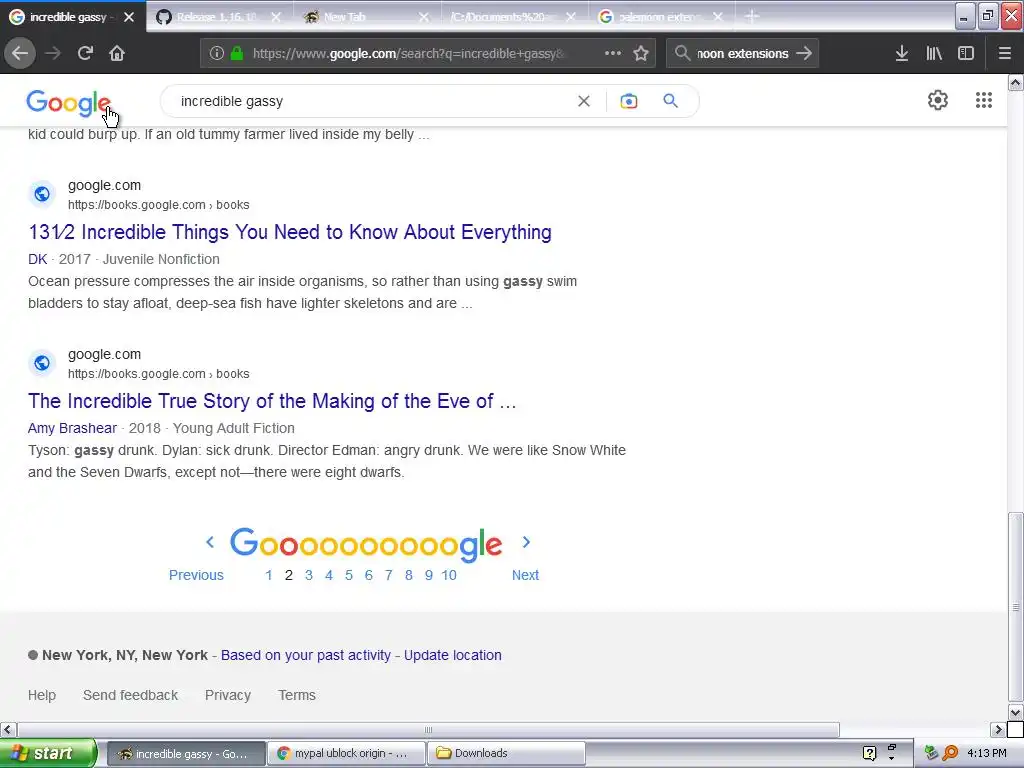This screenshot has height=768, width=1024.
Task: Click the left chevron beside Gooooogle
Action: coord(210,542)
